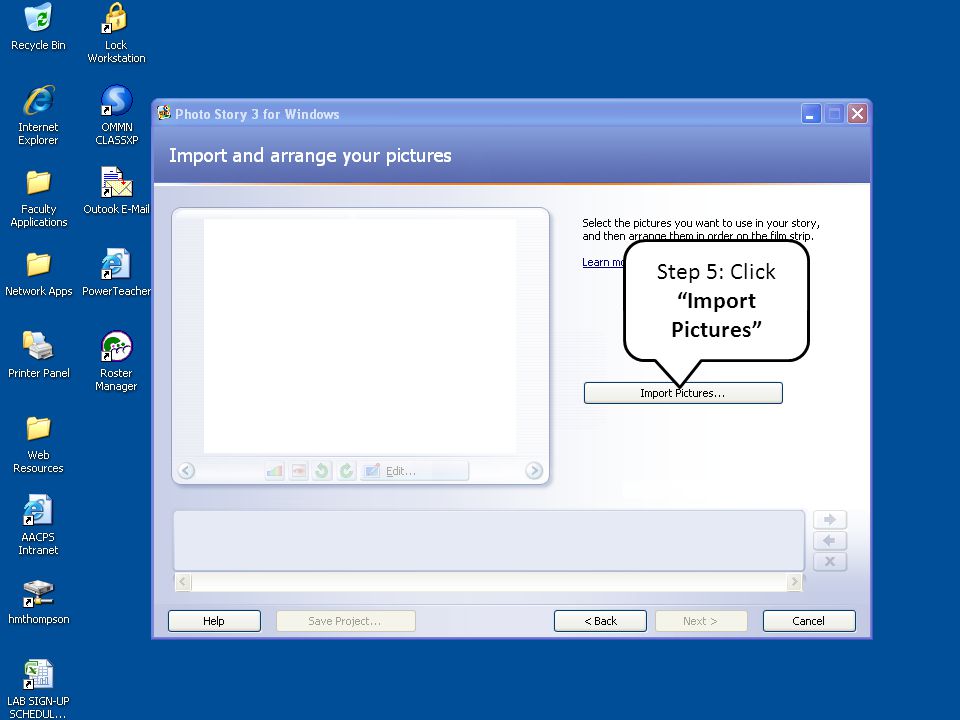
Task: Open the Printer Panel desktop icon
Action: 39,354
